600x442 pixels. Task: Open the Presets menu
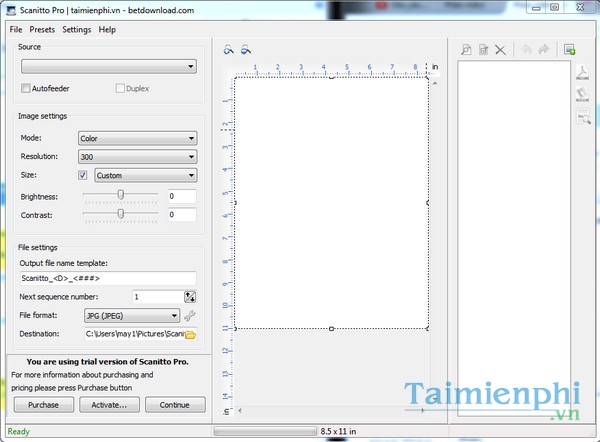[42, 30]
